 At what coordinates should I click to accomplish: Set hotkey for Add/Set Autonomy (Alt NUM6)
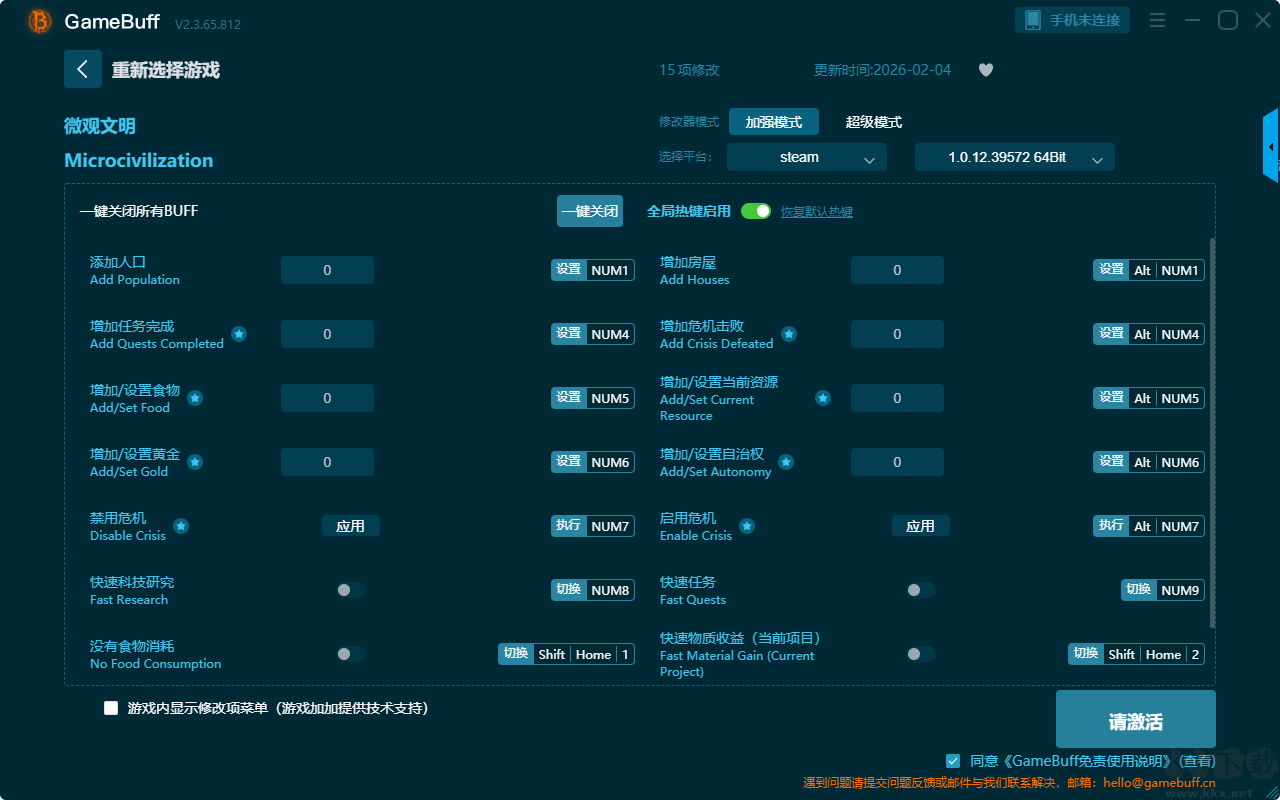coord(1149,462)
